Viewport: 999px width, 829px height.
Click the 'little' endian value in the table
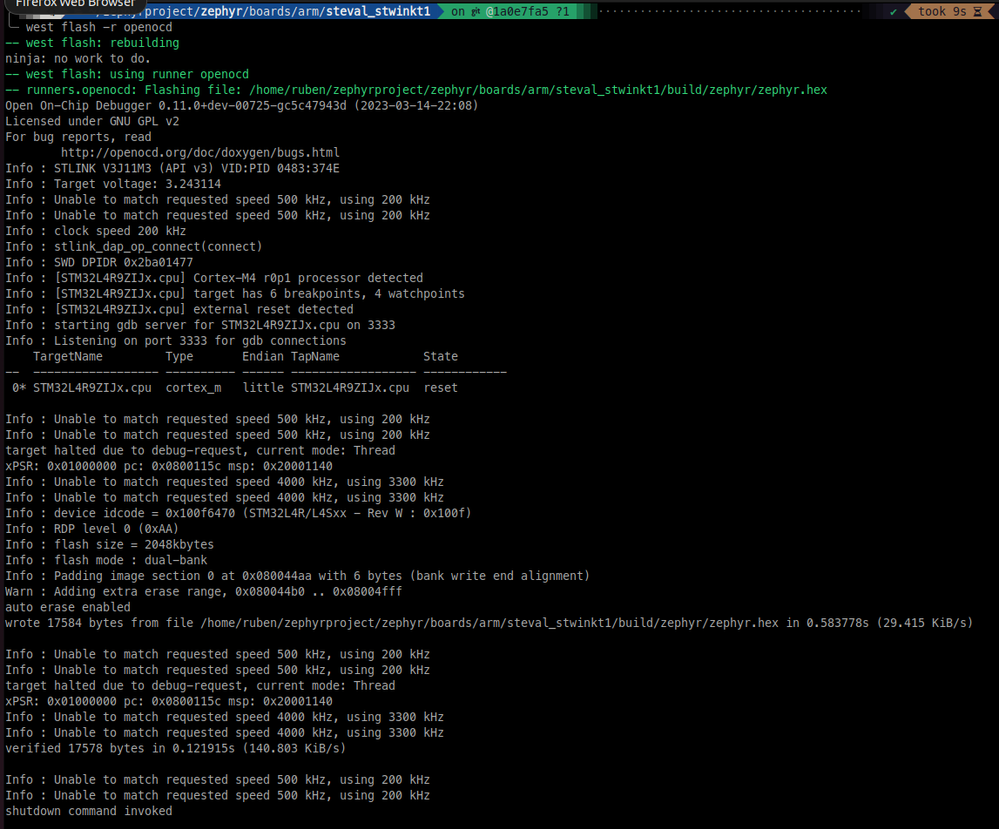(x=262, y=387)
